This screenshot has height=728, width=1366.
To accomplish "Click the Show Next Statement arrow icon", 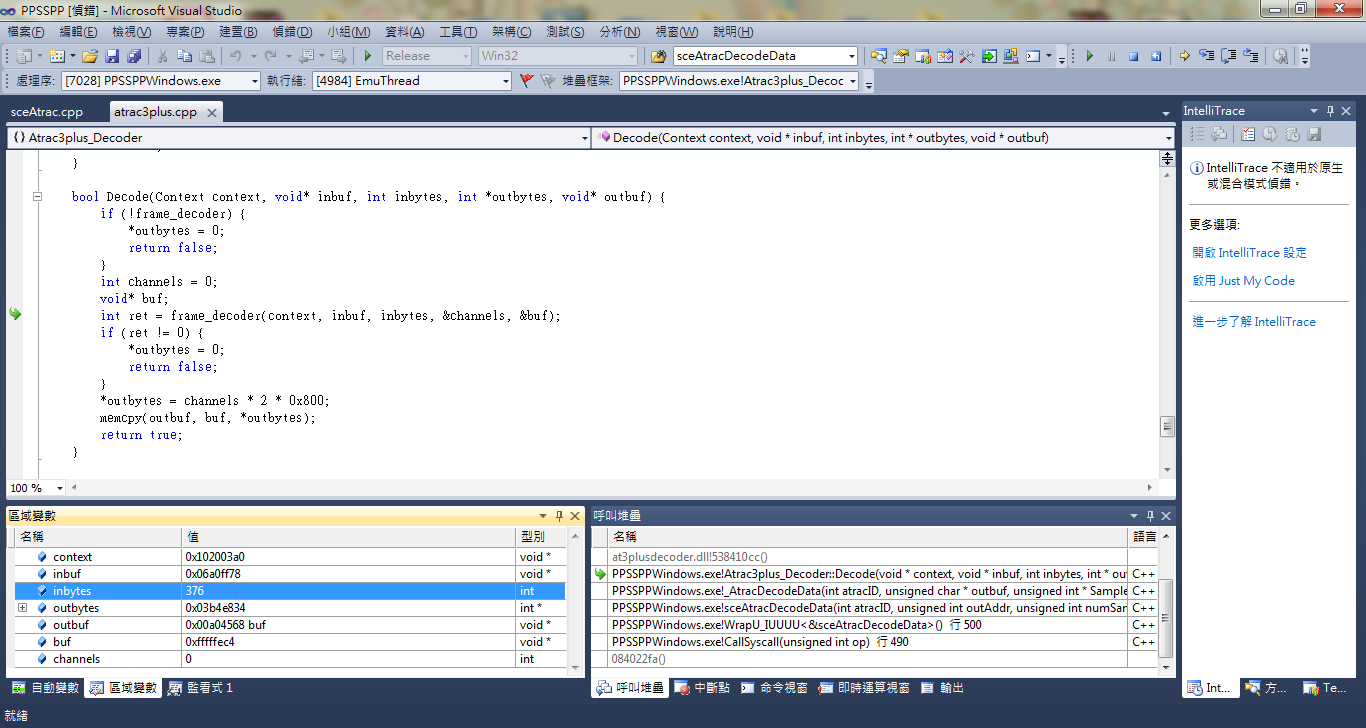I will 1185,56.
